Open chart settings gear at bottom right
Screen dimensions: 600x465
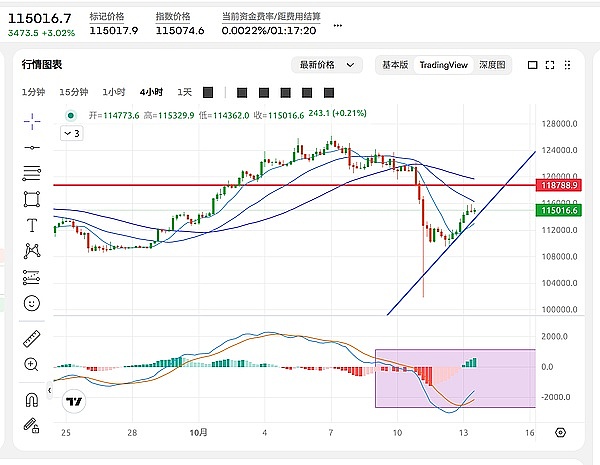click(560, 432)
